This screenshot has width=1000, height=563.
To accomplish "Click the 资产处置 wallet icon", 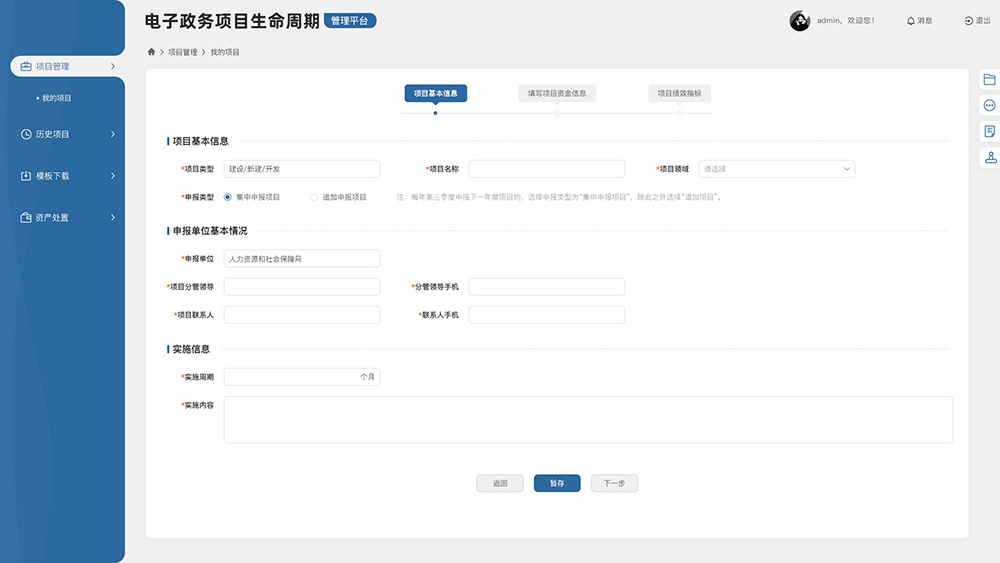I will (26, 217).
